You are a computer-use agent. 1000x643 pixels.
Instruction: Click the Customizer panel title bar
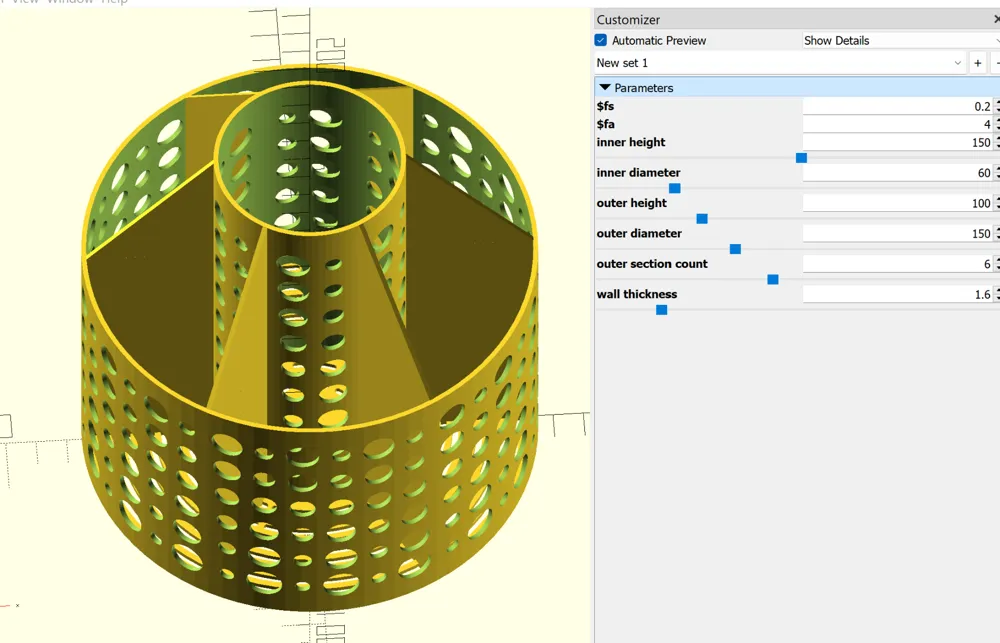click(700, 18)
